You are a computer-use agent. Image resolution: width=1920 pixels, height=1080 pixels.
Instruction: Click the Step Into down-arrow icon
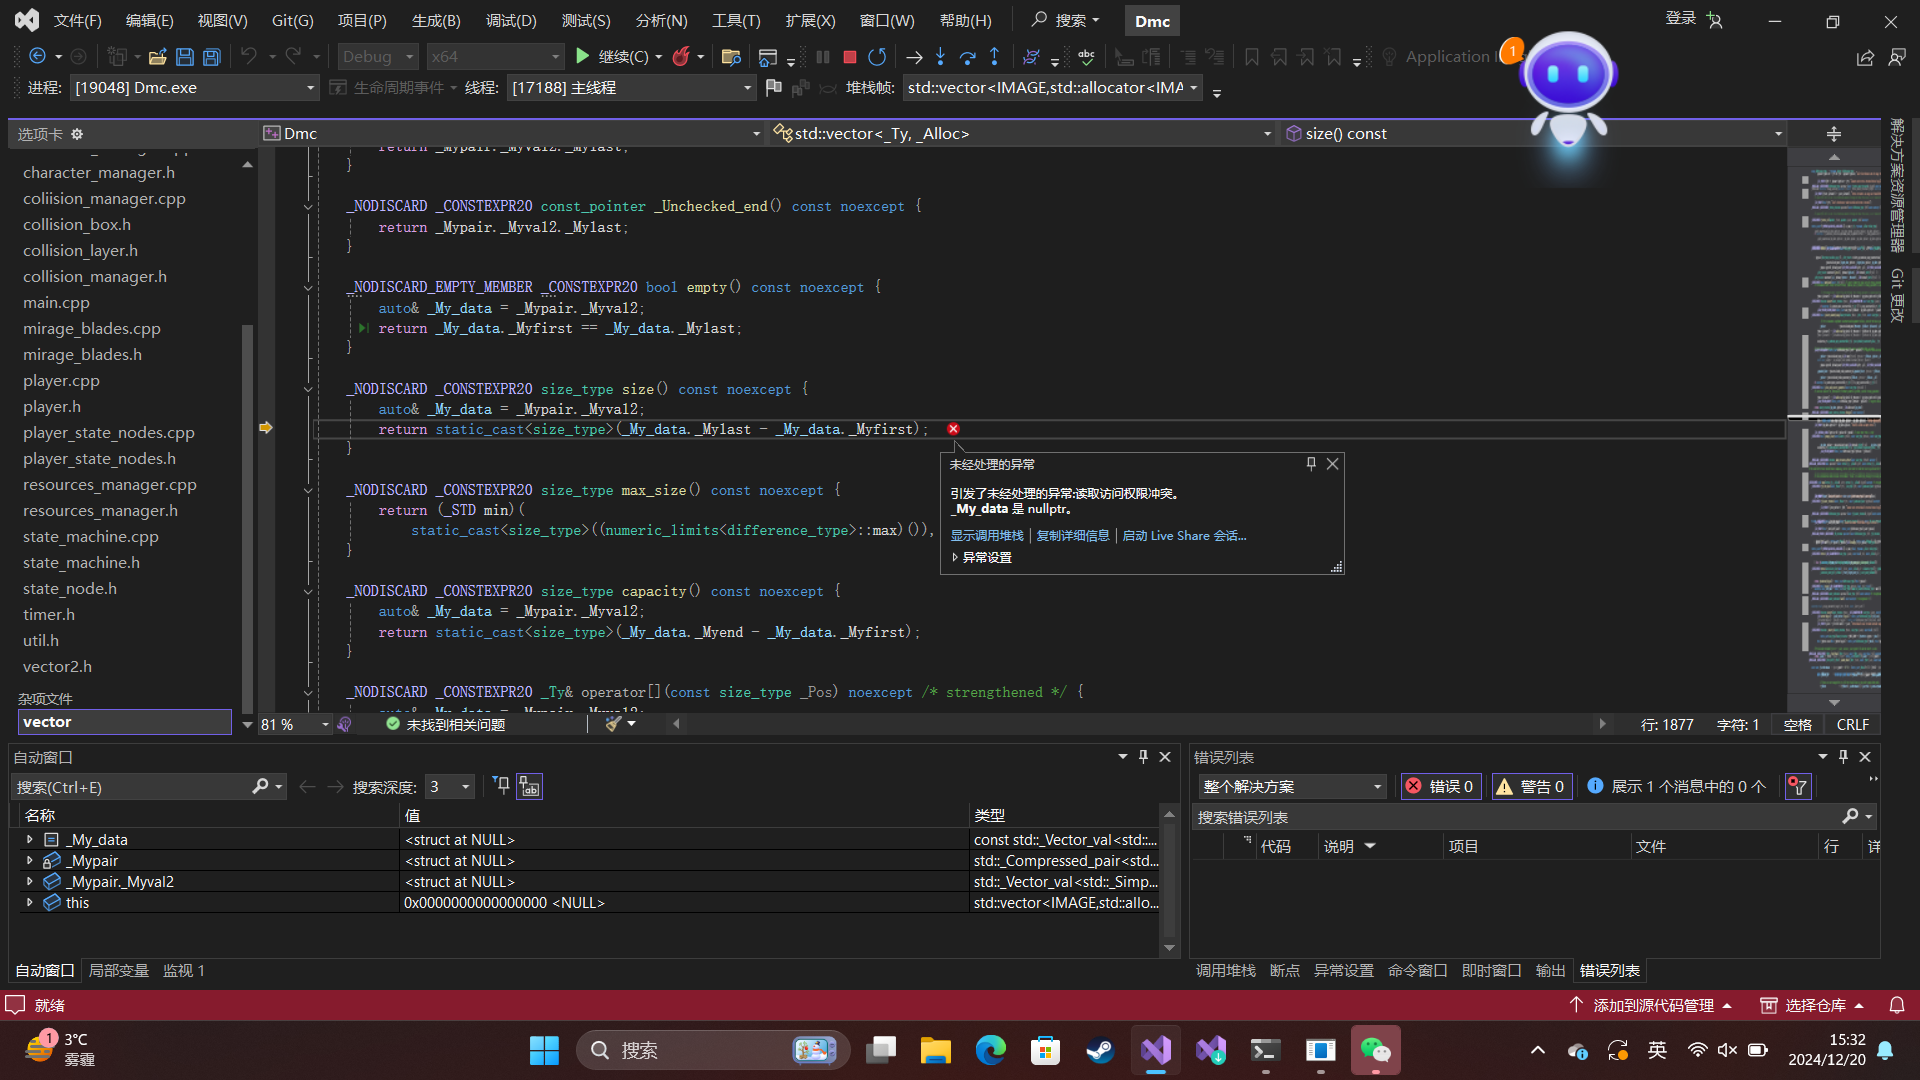click(940, 57)
